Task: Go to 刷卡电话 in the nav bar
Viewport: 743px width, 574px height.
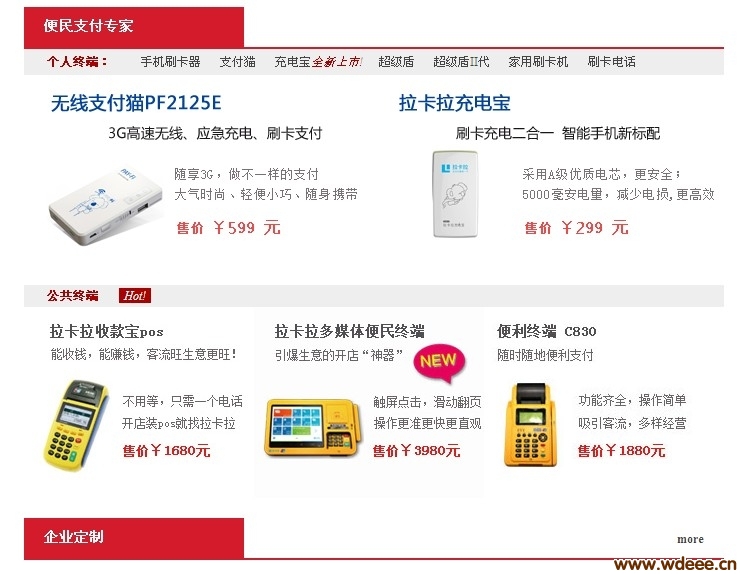Action: point(611,62)
